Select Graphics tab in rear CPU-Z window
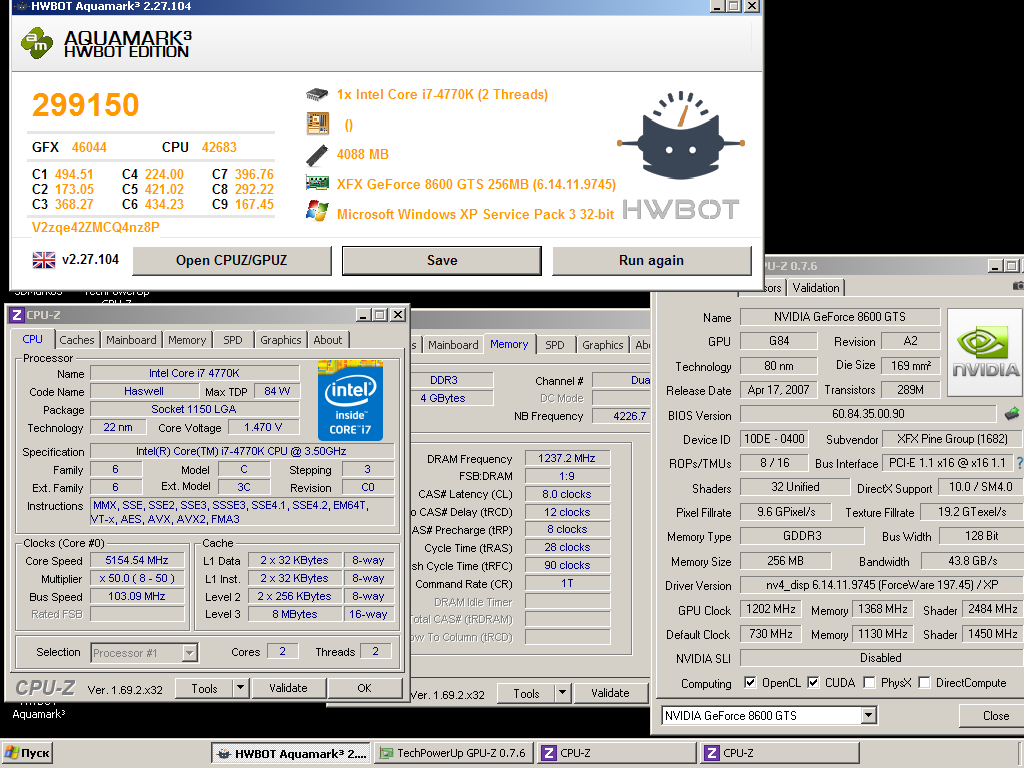The image size is (1024, 768). [x=603, y=345]
